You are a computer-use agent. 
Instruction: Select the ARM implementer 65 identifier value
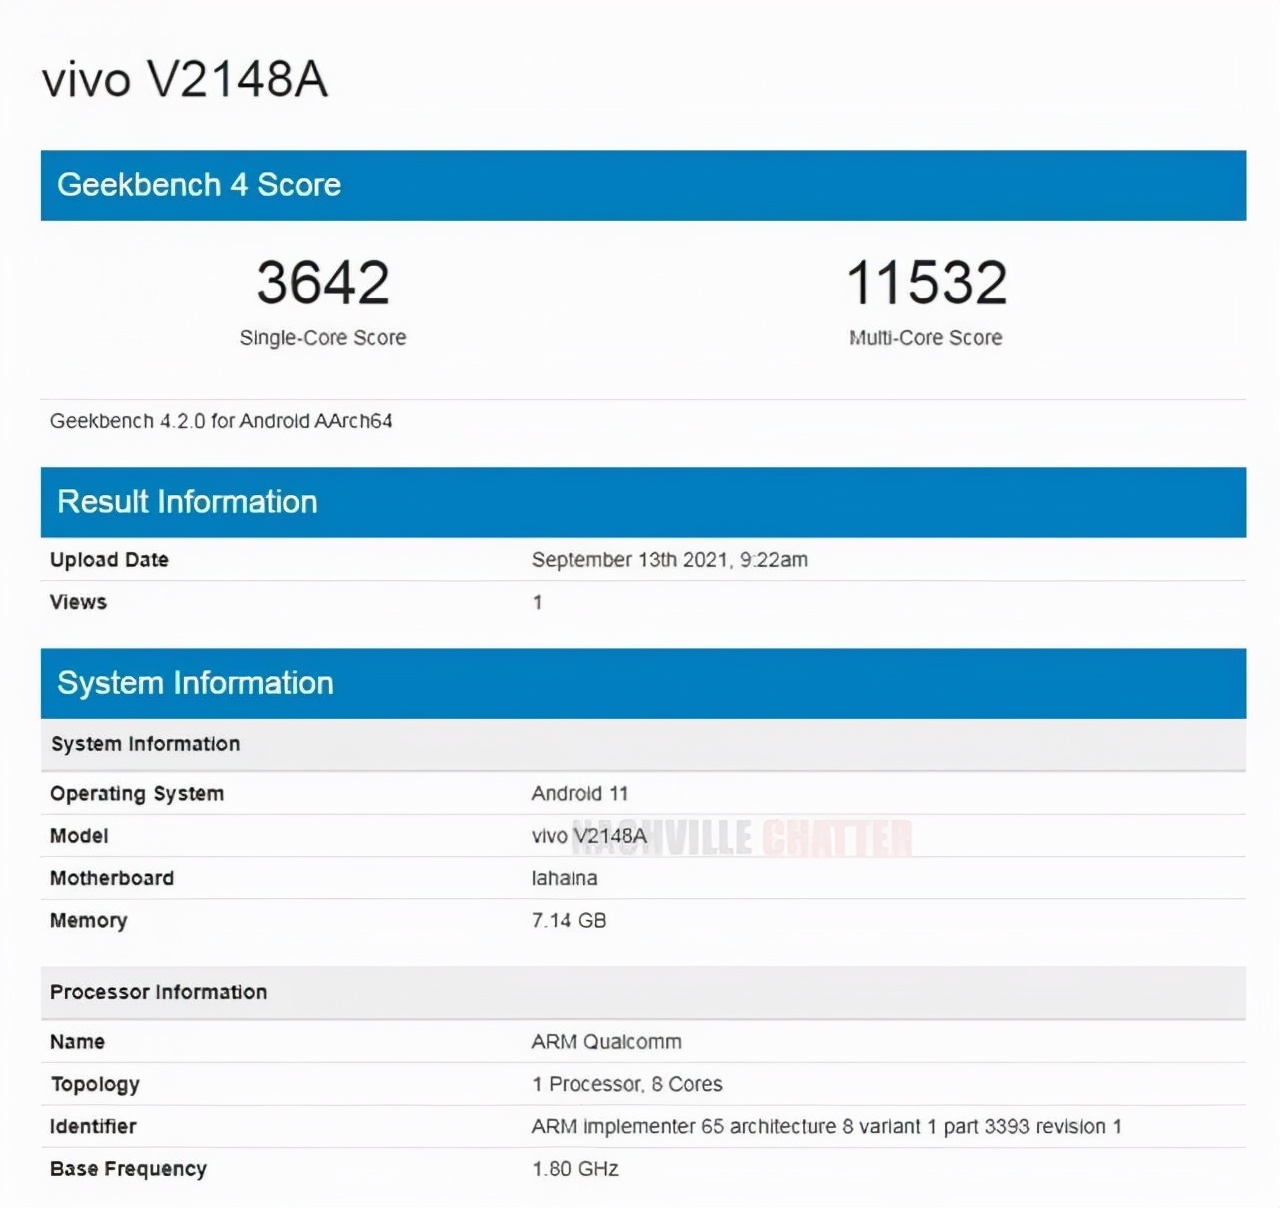pos(827,1127)
